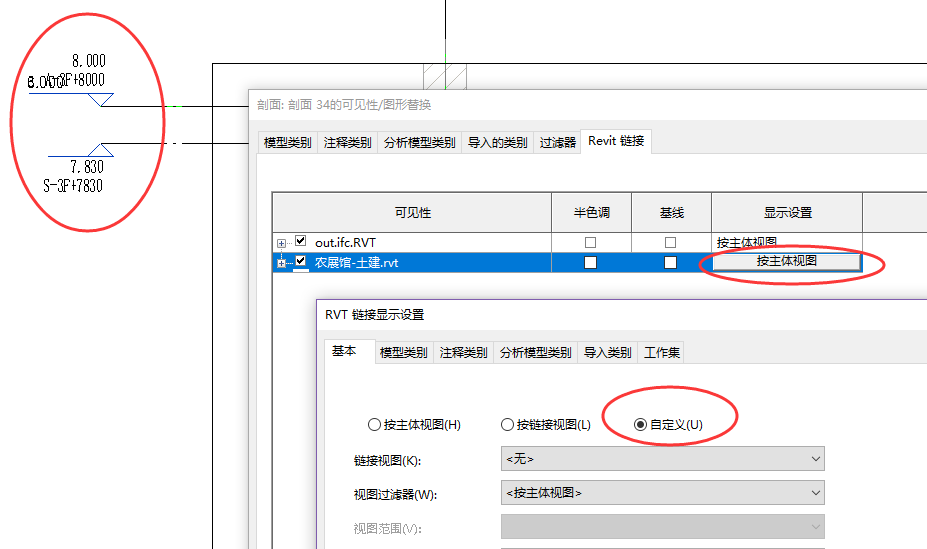
Task: Click the 可见性 column header
Action: pos(412,213)
